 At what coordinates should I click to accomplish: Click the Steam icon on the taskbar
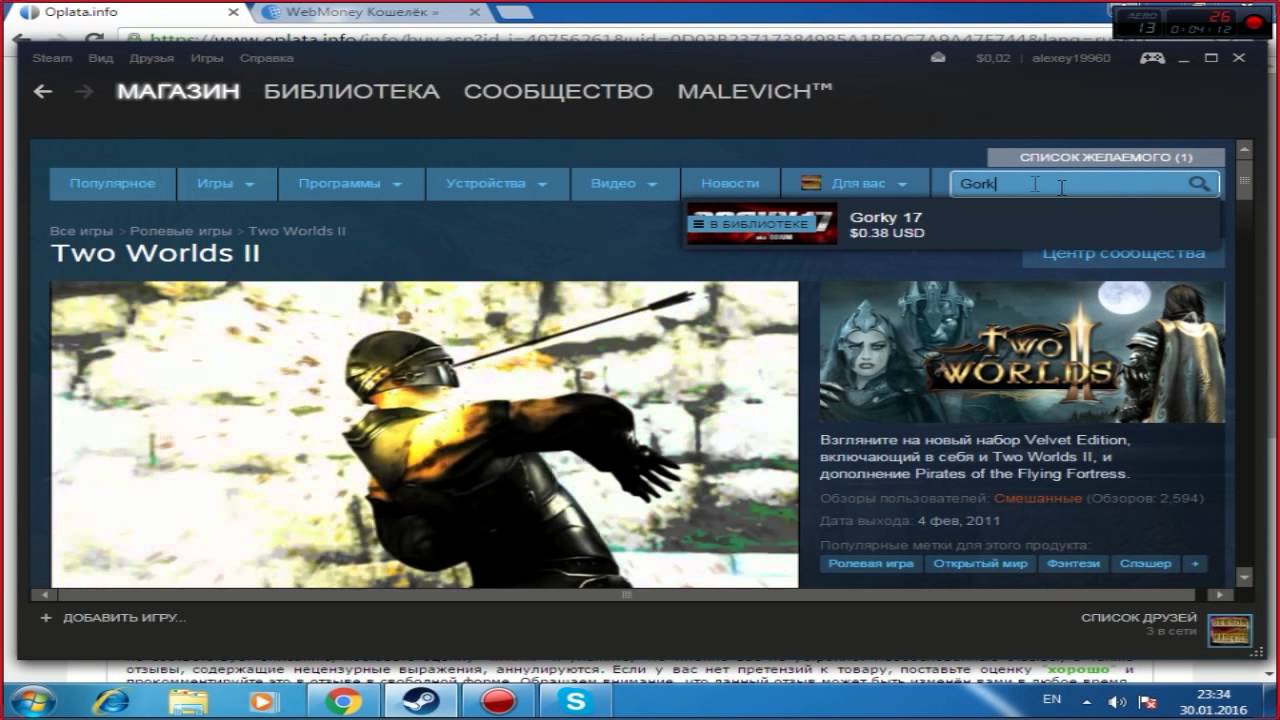420,701
